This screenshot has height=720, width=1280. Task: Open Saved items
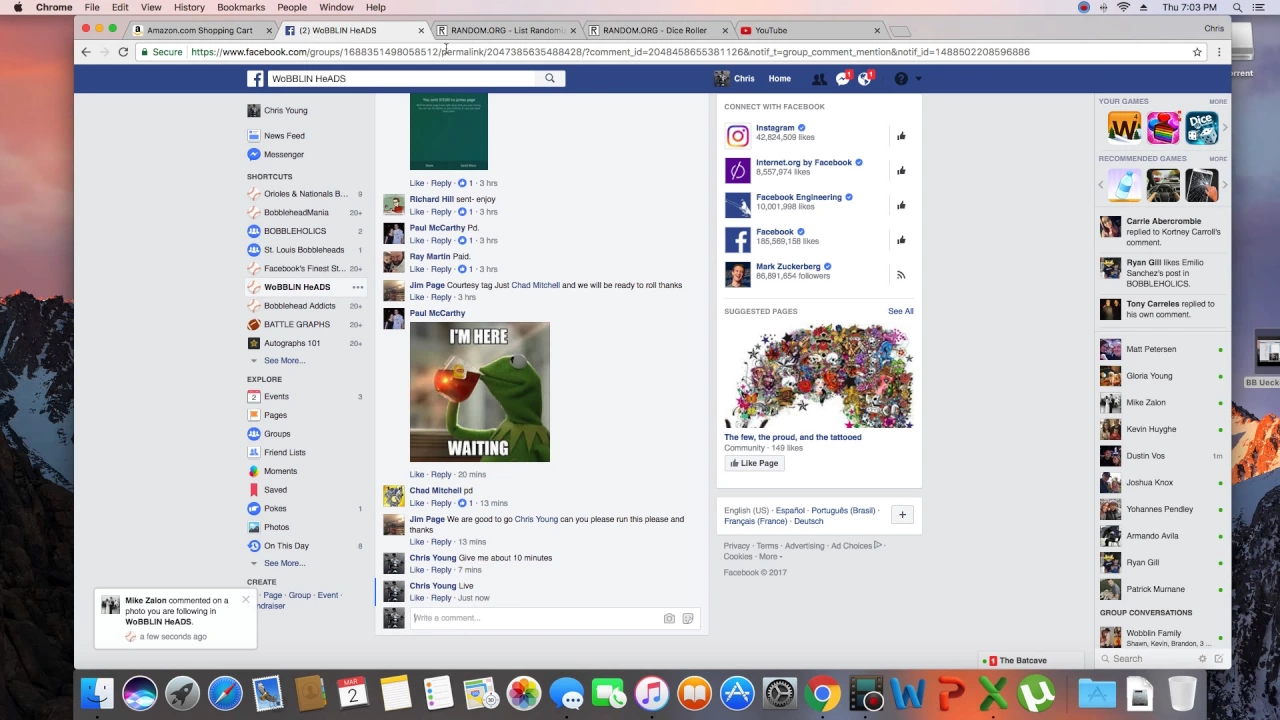[x=275, y=490]
